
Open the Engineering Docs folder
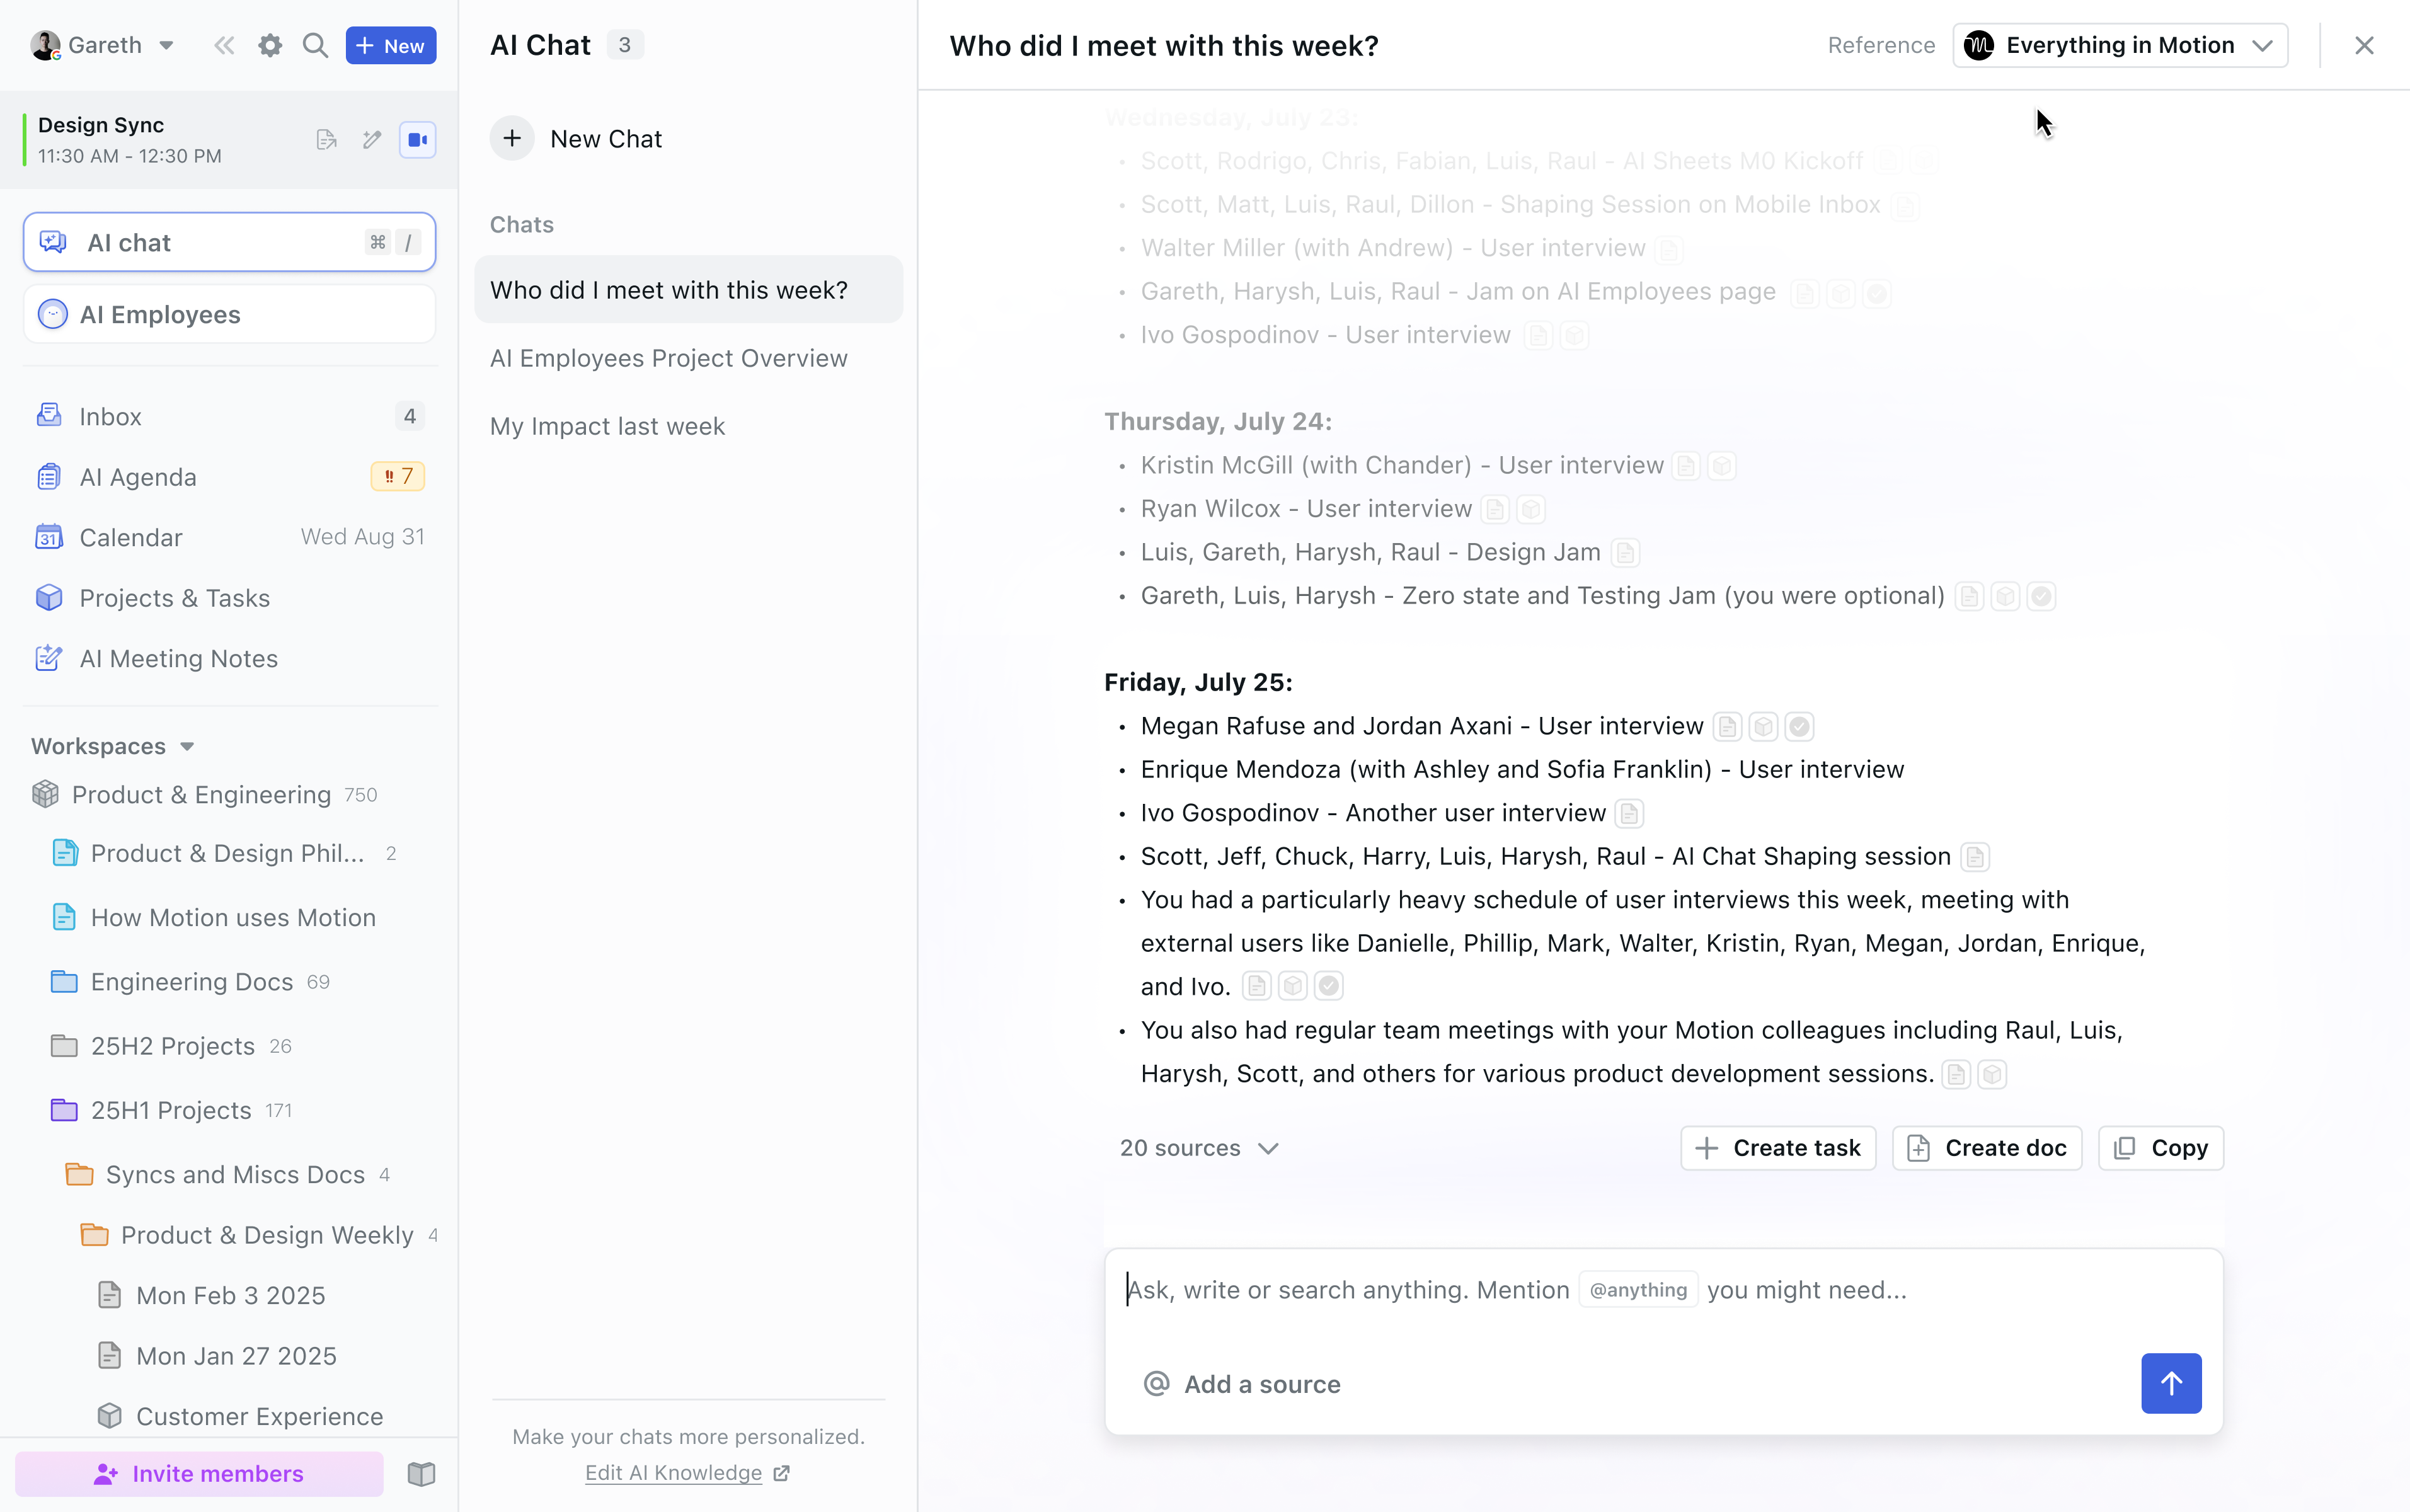coord(192,982)
